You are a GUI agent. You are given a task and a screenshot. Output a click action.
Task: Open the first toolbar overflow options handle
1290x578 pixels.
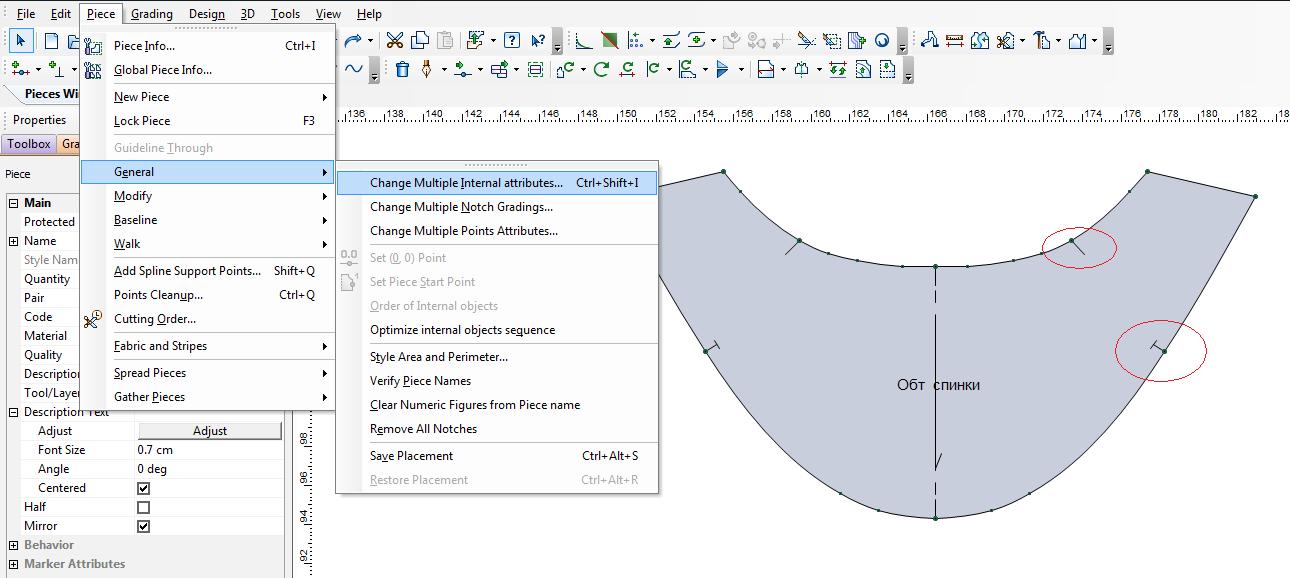tap(558, 41)
